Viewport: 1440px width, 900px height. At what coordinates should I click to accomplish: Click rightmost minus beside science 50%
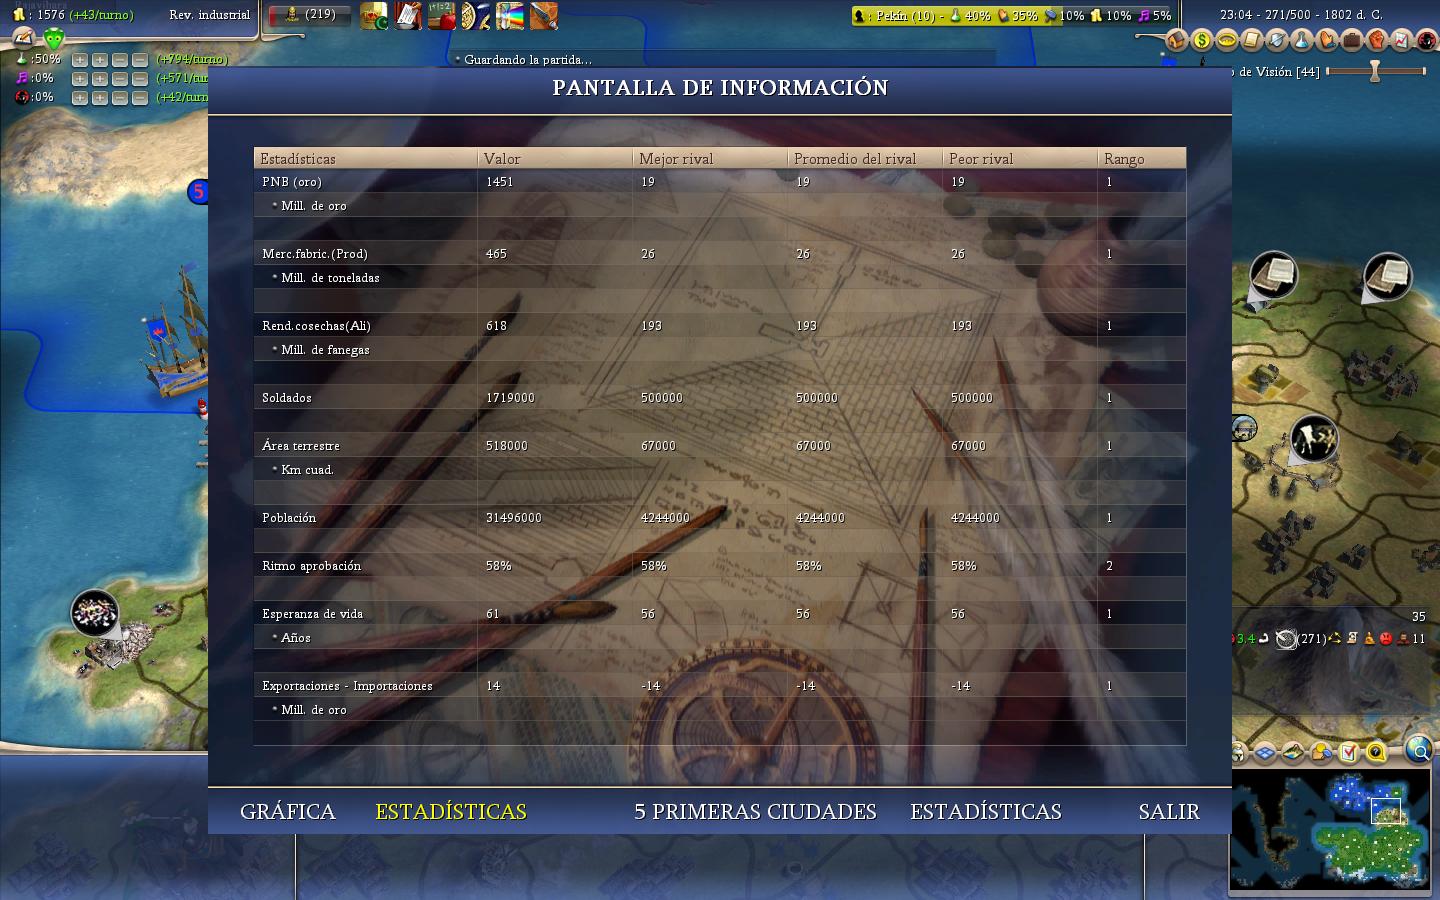(x=140, y=60)
